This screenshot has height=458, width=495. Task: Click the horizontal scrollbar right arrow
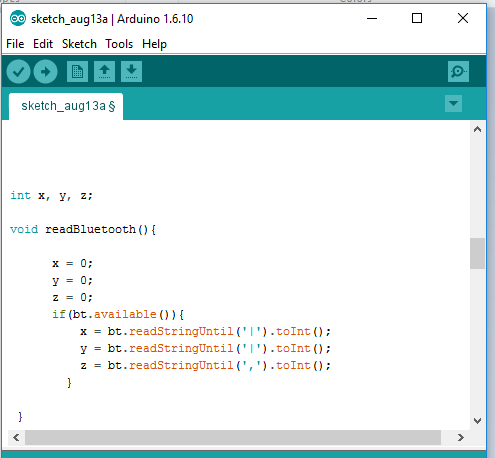461,437
